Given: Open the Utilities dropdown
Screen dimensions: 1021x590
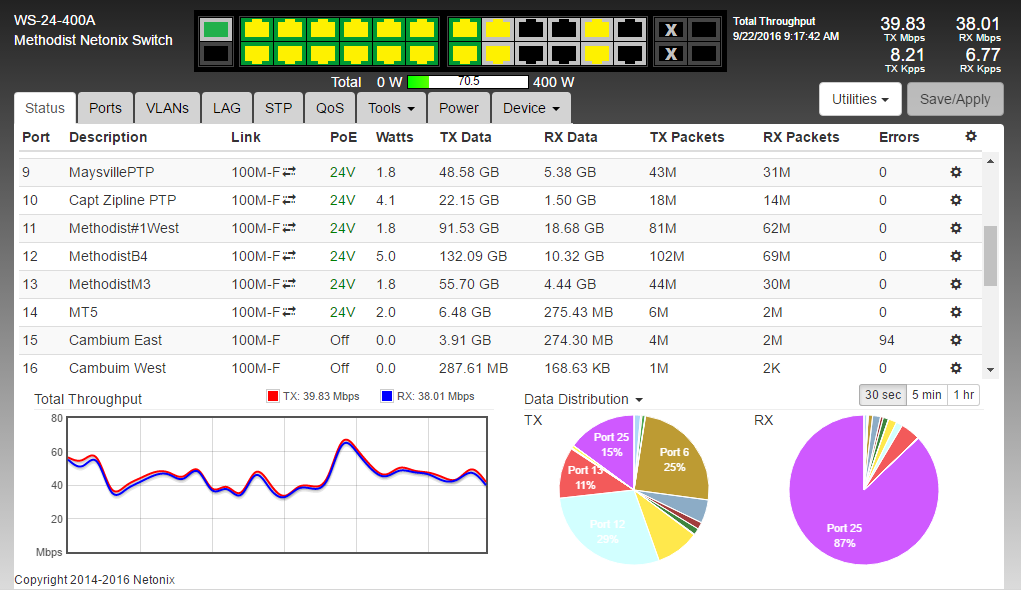Looking at the screenshot, I should (860, 99).
